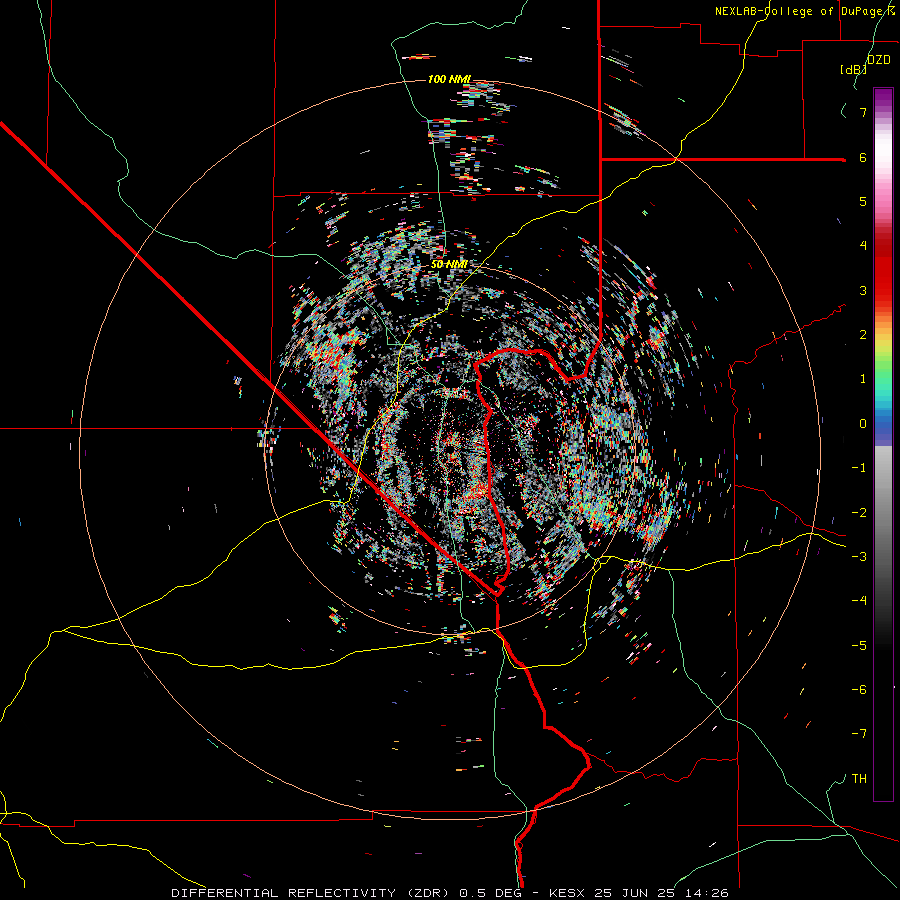Click the -2 value on the dB scale

click(x=859, y=513)
